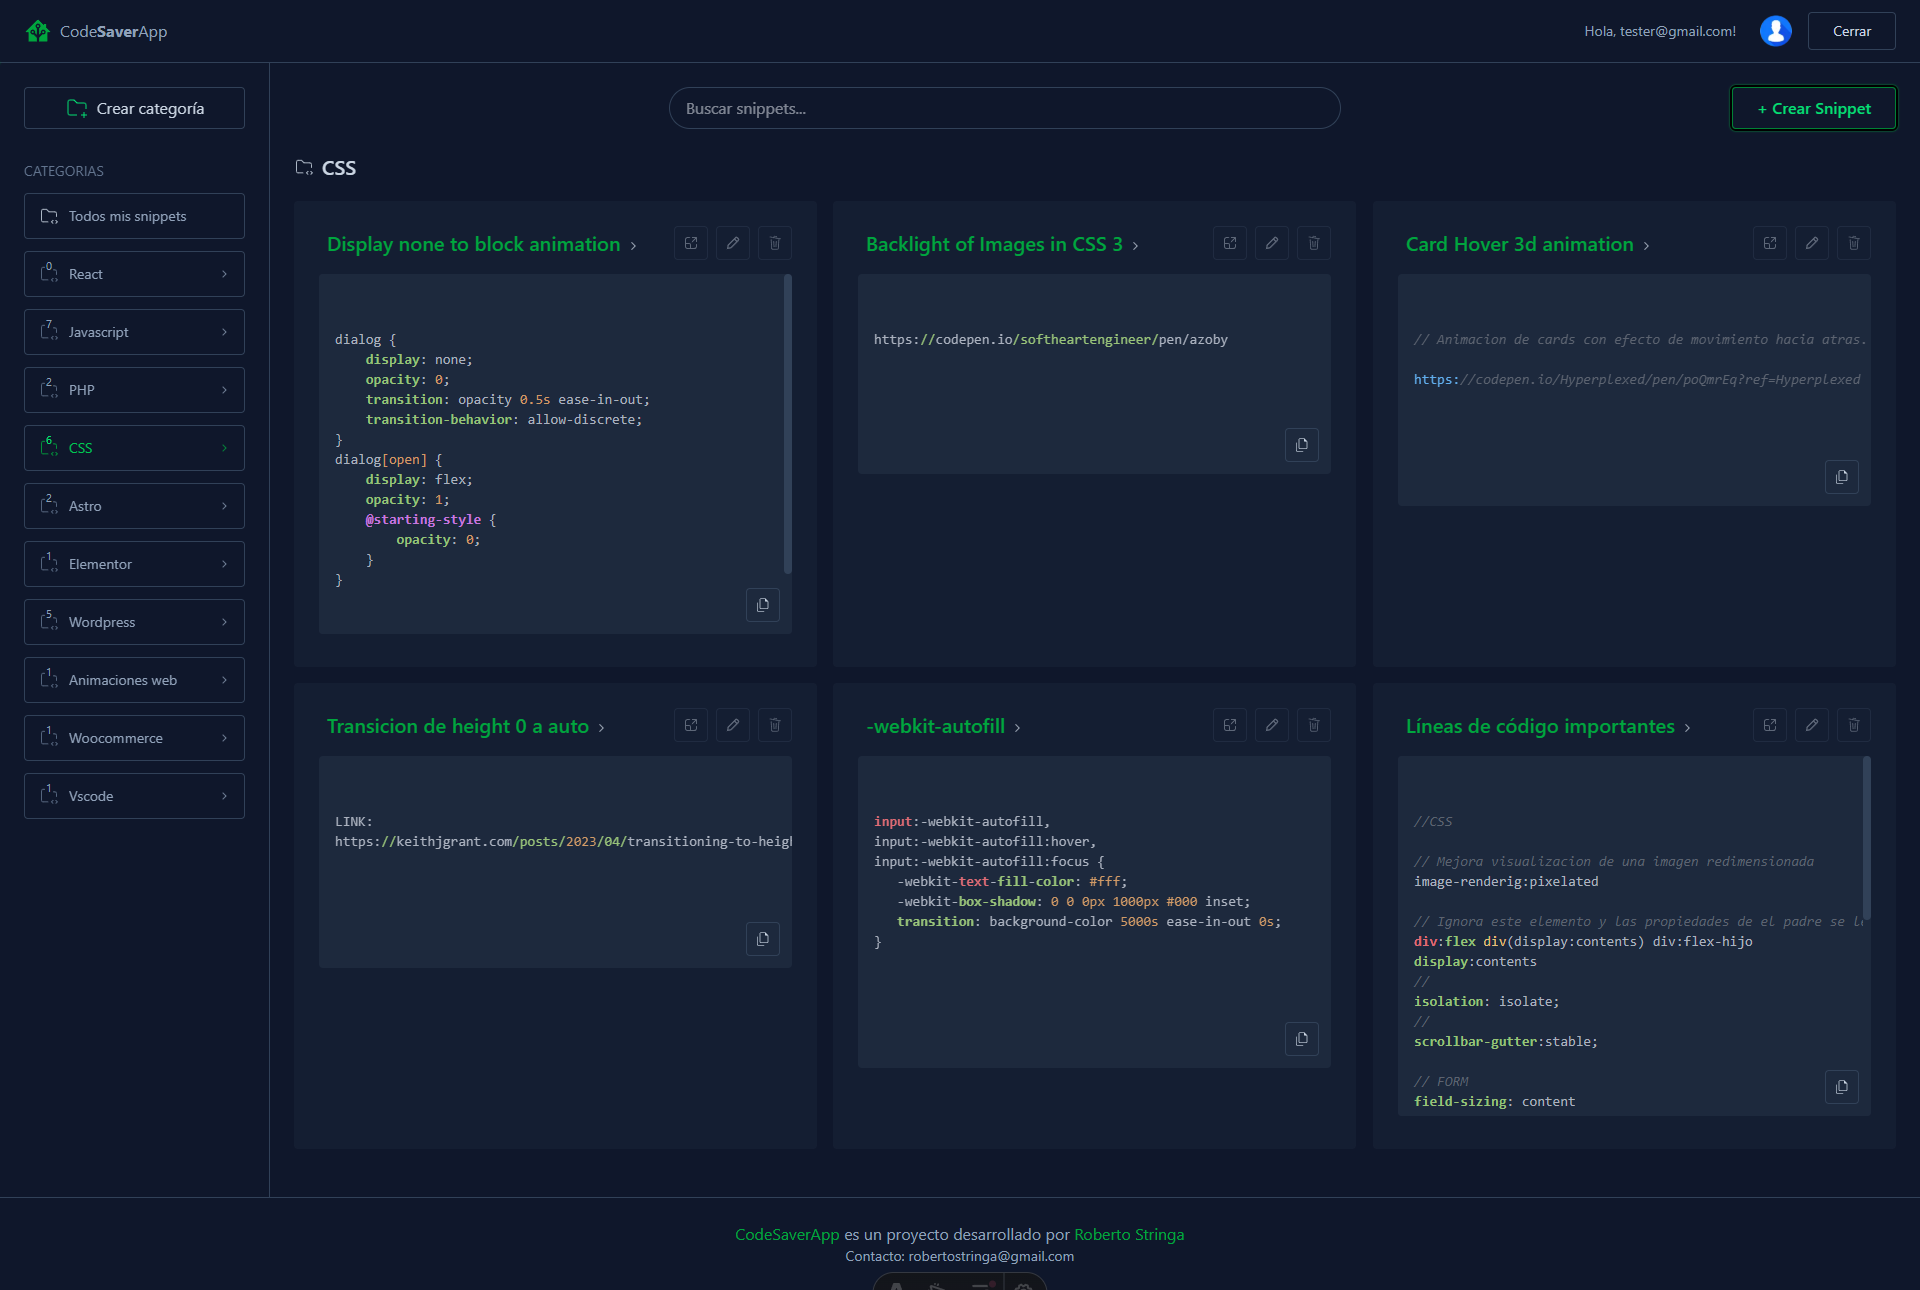Screen dimensions: 1920x1290
Task: Copy the Backlight of Images codepen link
Action: pos(1302,445)
